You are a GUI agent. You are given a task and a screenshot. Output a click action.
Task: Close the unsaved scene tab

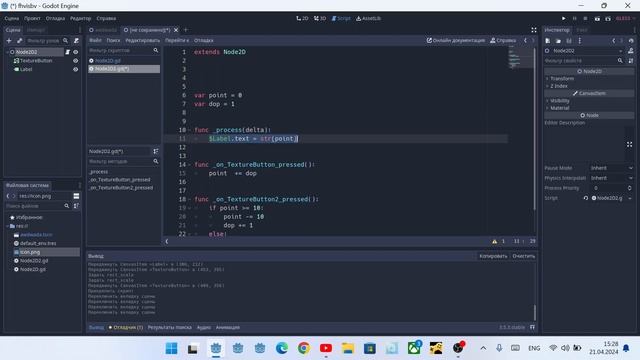[x=176, y=30]
